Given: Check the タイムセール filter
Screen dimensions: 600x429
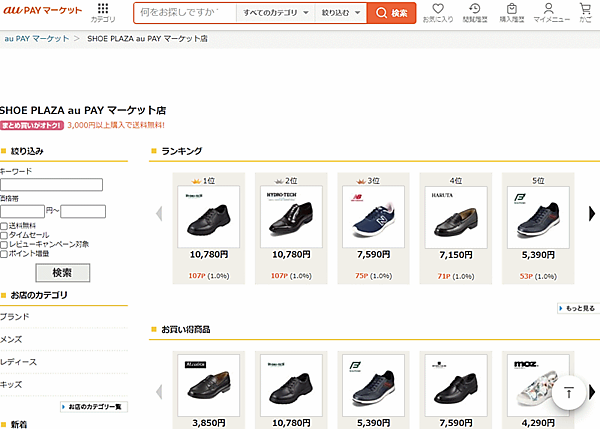Looking at the screenshot, I should coord(5,236).
